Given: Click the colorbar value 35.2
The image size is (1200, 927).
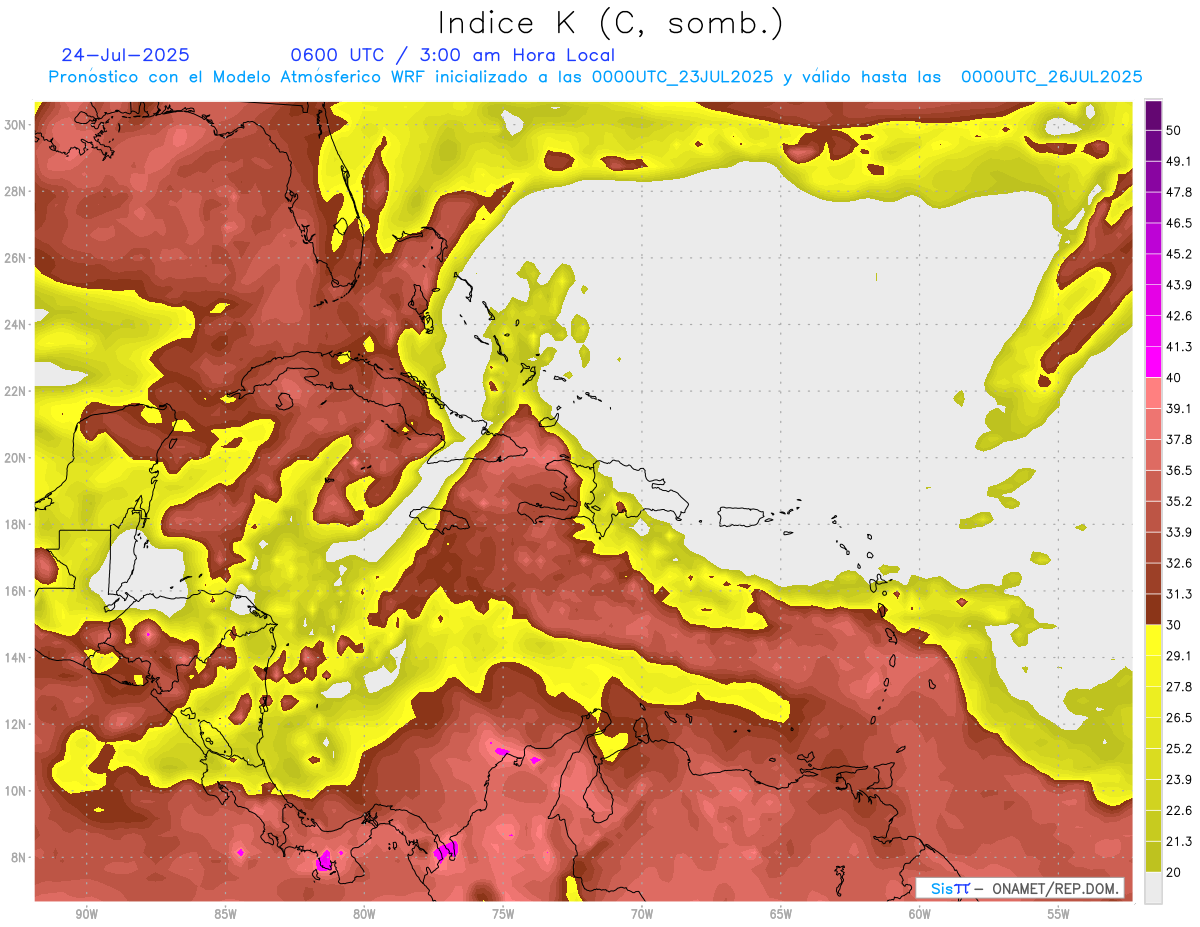Looking at the screenshot, I should [x=1179, y=501].
